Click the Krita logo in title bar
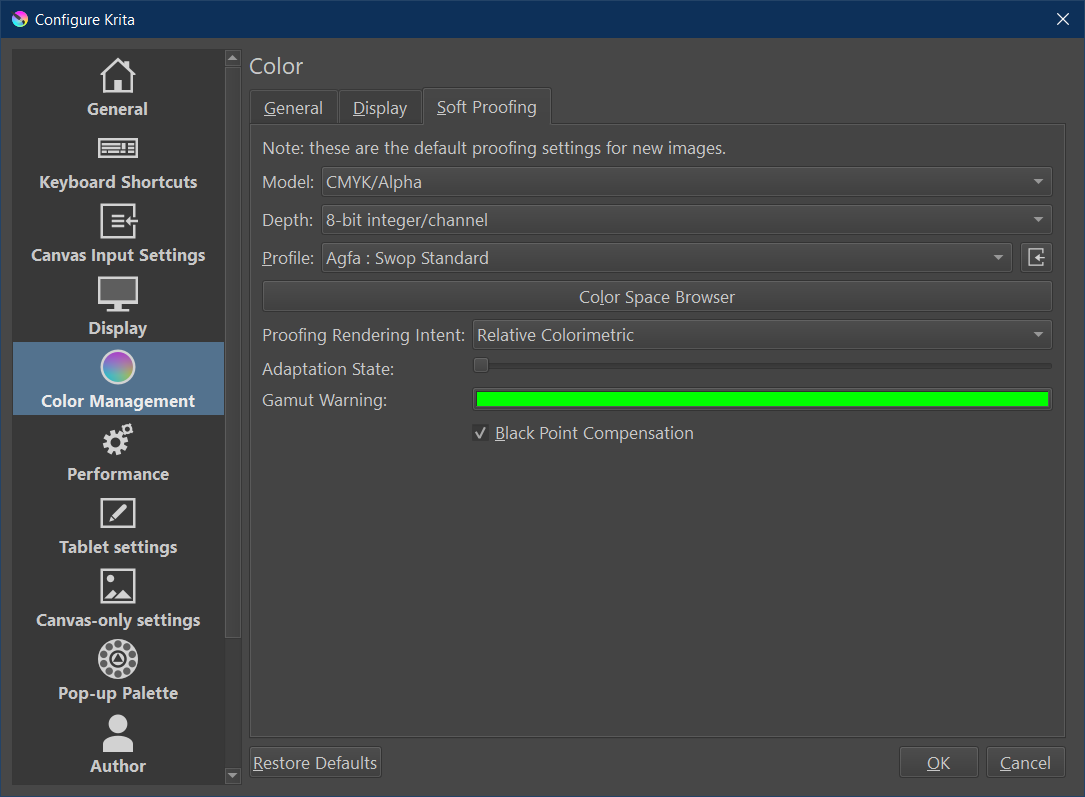 tap(19, 19)
